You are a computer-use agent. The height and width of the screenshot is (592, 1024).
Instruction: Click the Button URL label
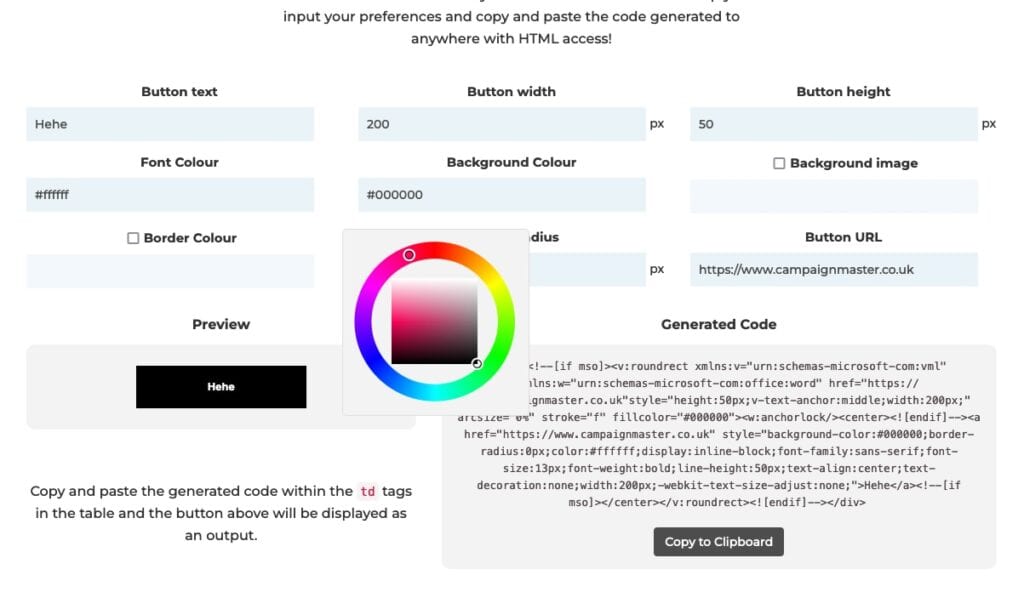[843, 237]
